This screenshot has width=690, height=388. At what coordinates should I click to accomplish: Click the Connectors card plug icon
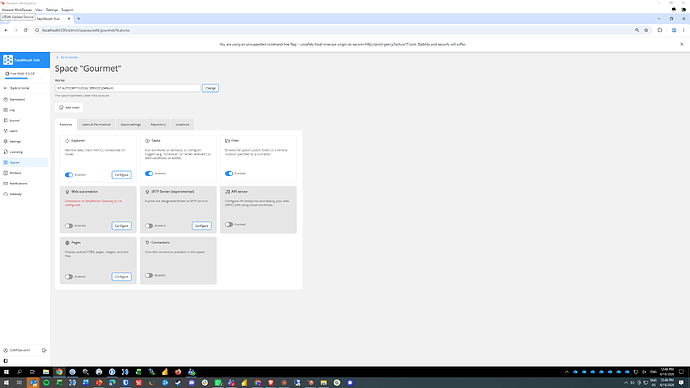point(147,243)
